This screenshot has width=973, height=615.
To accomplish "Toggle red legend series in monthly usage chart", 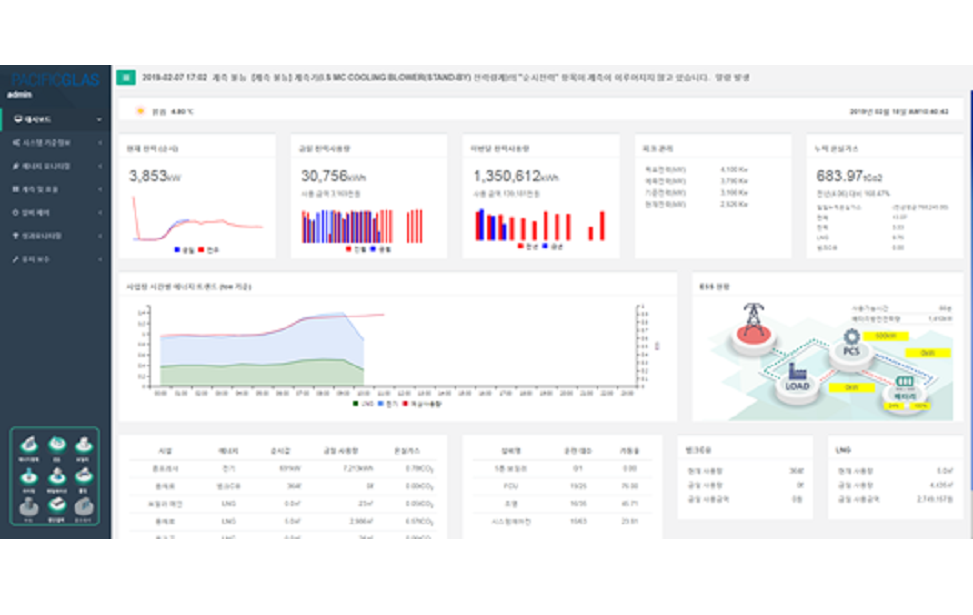I will pos(520,247).
